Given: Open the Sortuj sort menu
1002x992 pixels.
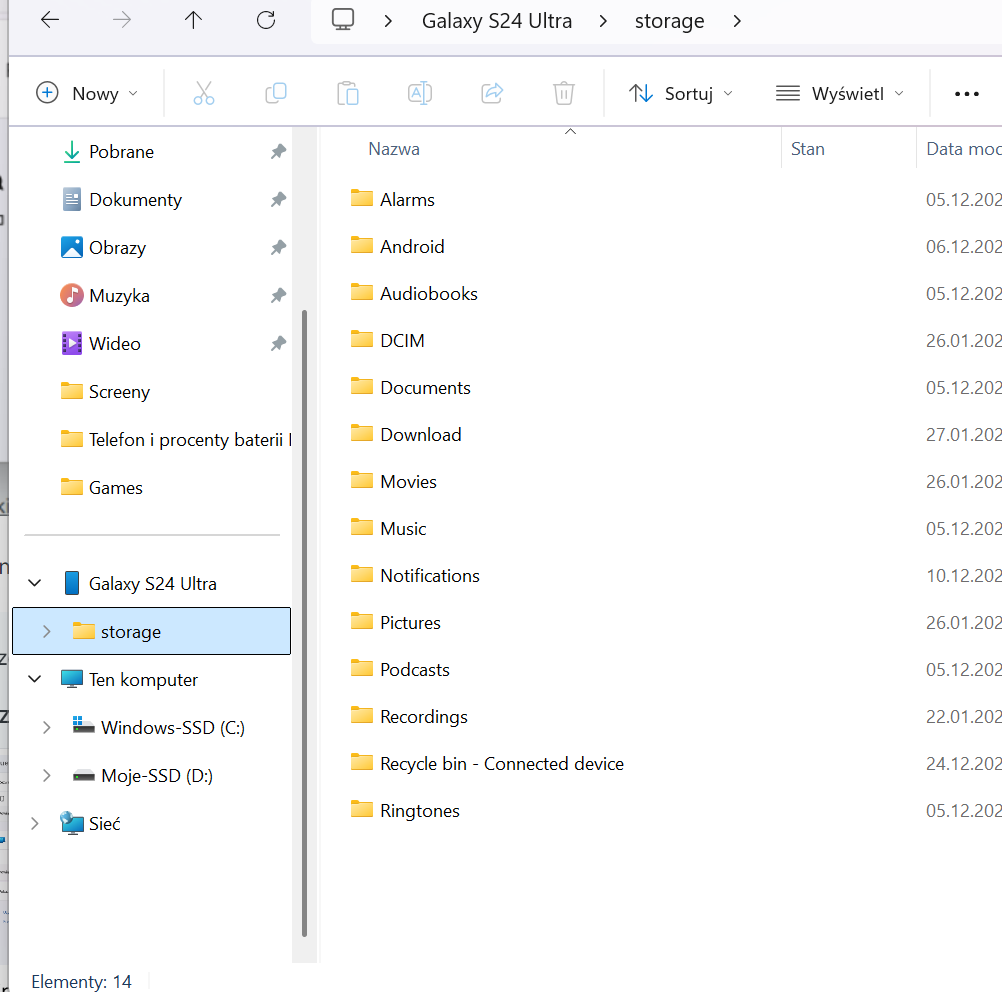Looking at the screenshot, I should point(681,94).
